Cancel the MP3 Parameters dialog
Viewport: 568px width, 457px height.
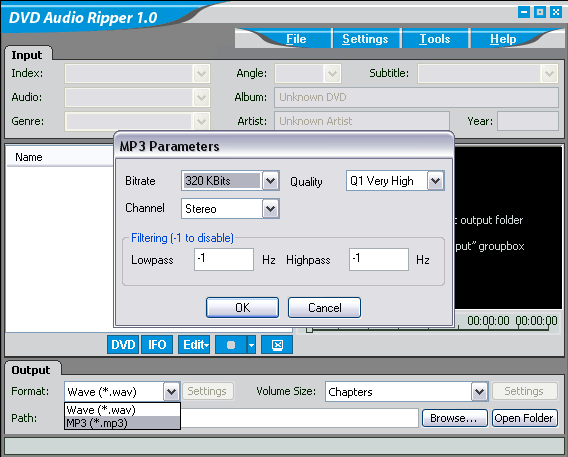[x=324, y=307]
